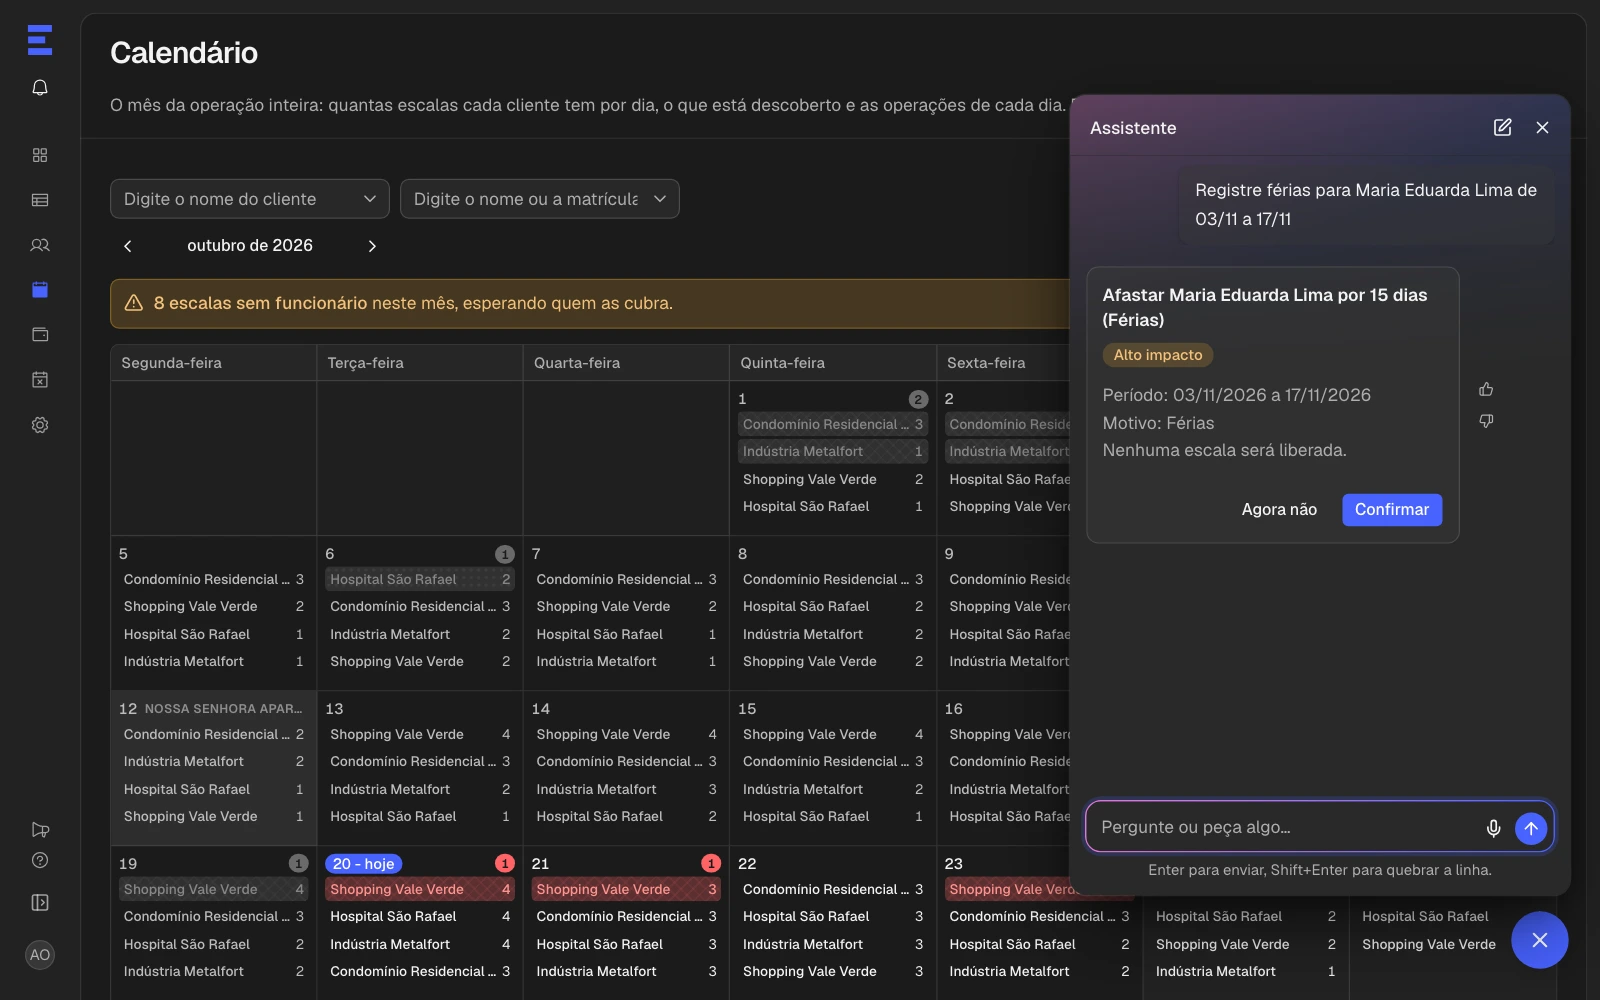
Task: Confirm the vacation registration
Action: 1392,510
